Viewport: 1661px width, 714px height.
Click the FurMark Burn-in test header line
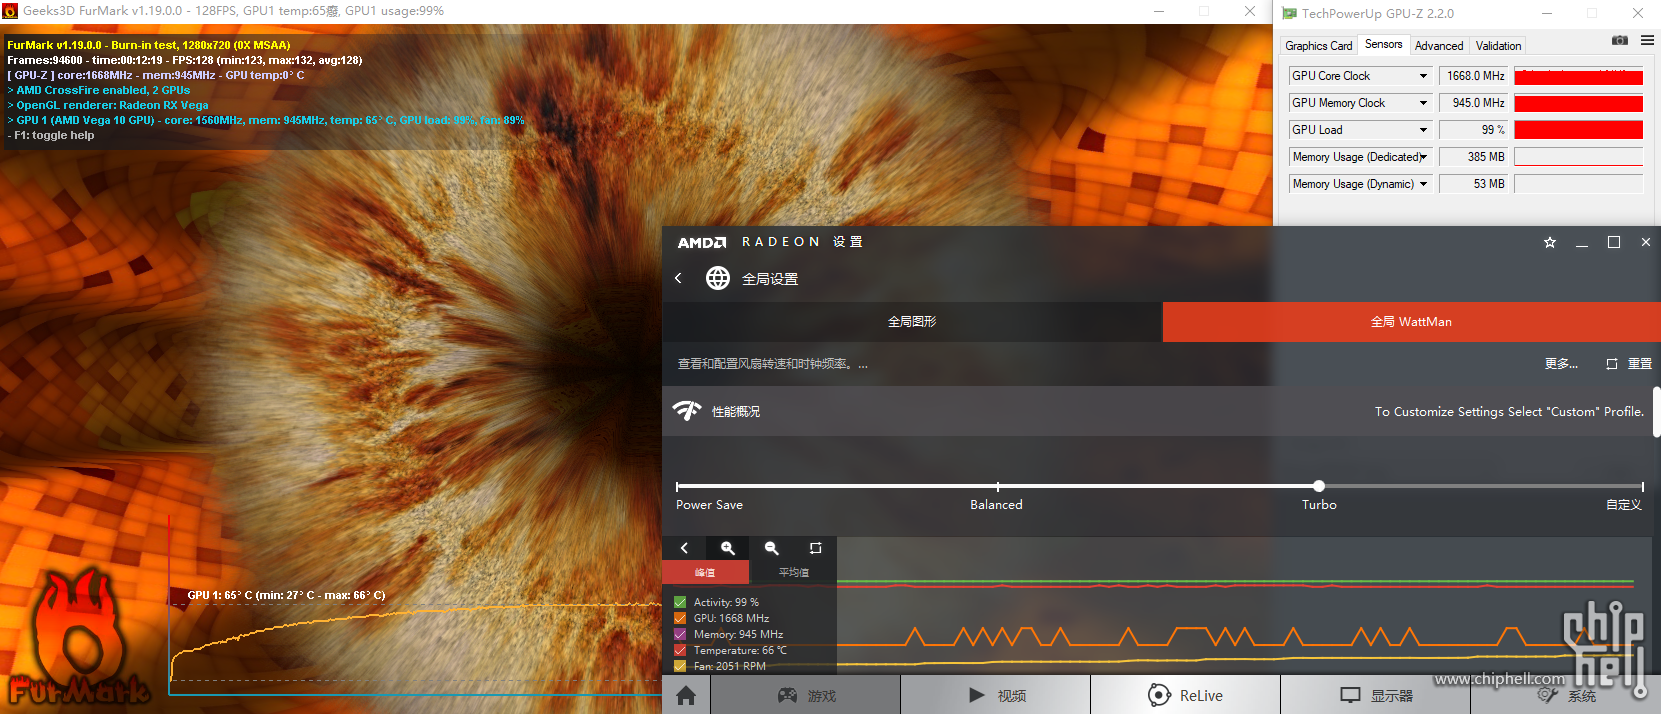pyautogui.click(x=149, y=45)
